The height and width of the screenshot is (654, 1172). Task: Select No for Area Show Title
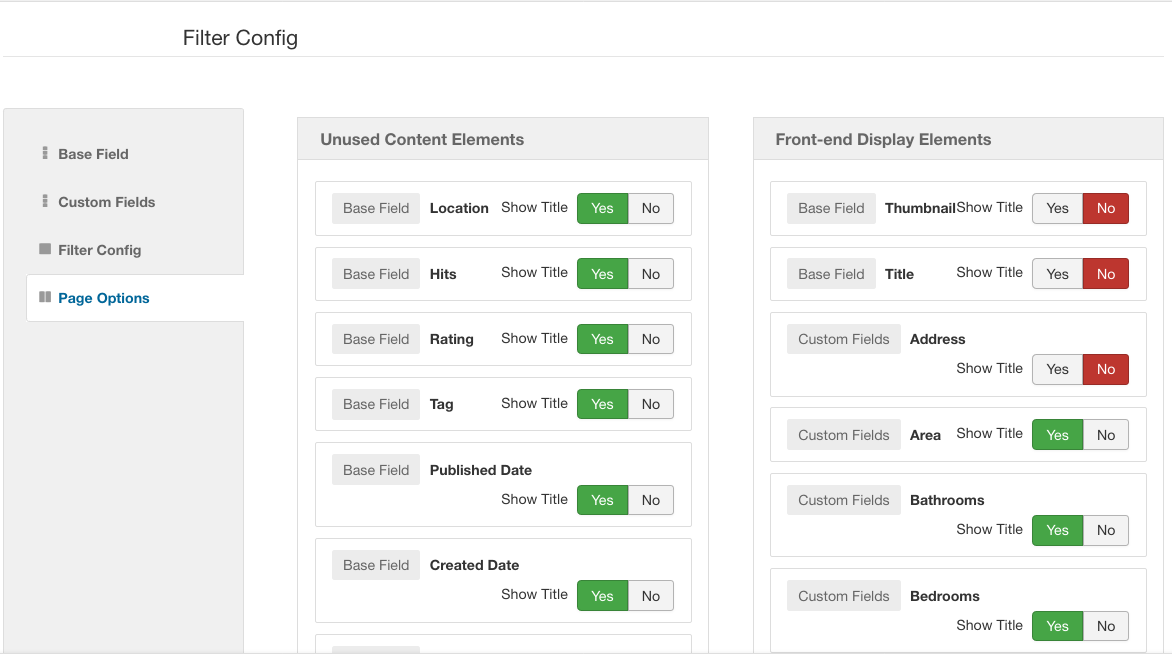1105,435
